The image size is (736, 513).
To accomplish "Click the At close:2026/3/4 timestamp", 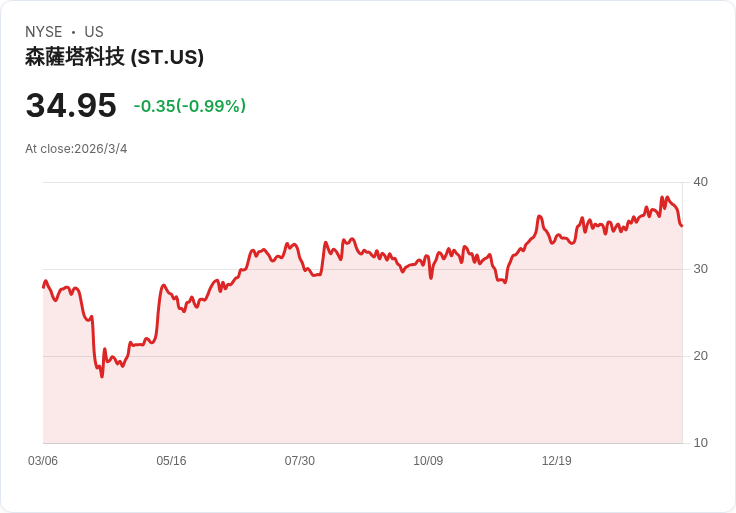I will coord(76,149).
